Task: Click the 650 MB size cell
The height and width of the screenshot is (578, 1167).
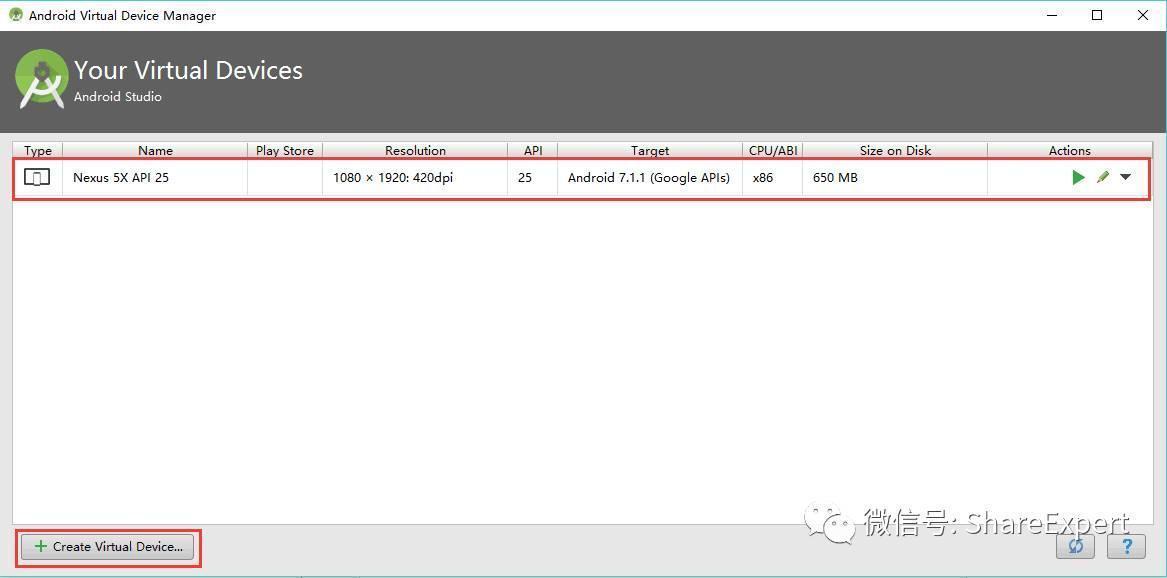Action: [895, 178]
